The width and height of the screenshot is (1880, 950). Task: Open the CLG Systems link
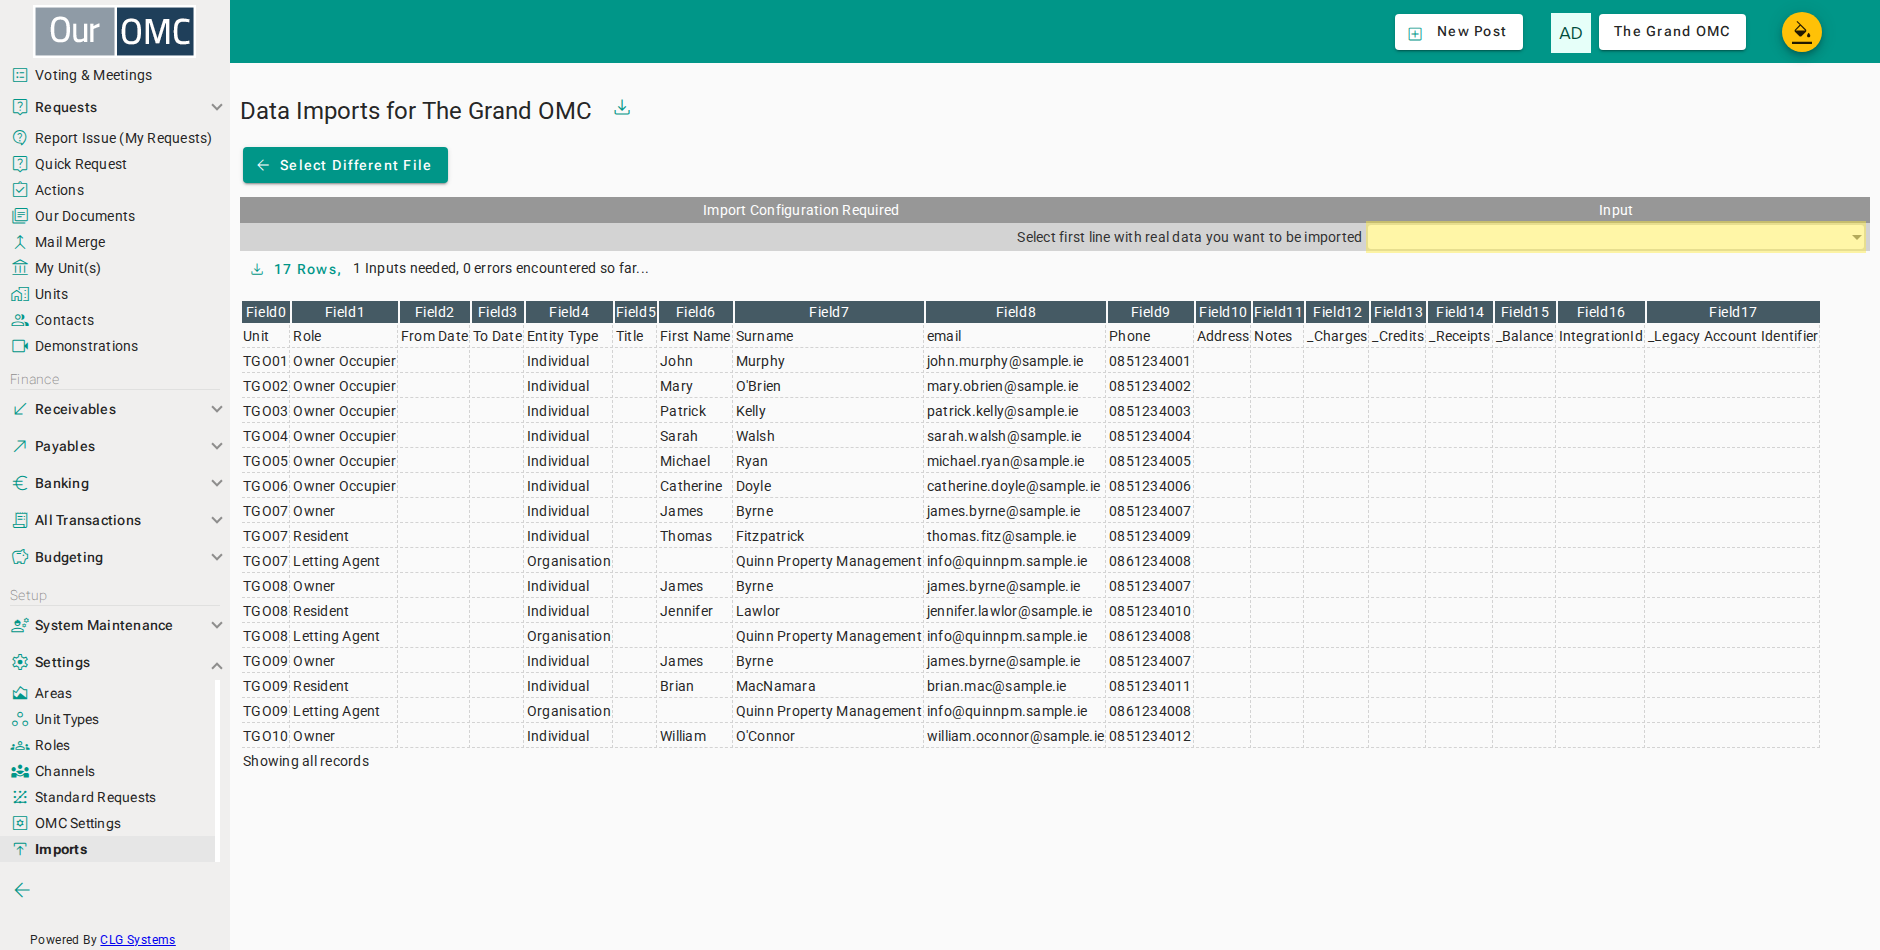pyautogui.click(x=138, y=939)
